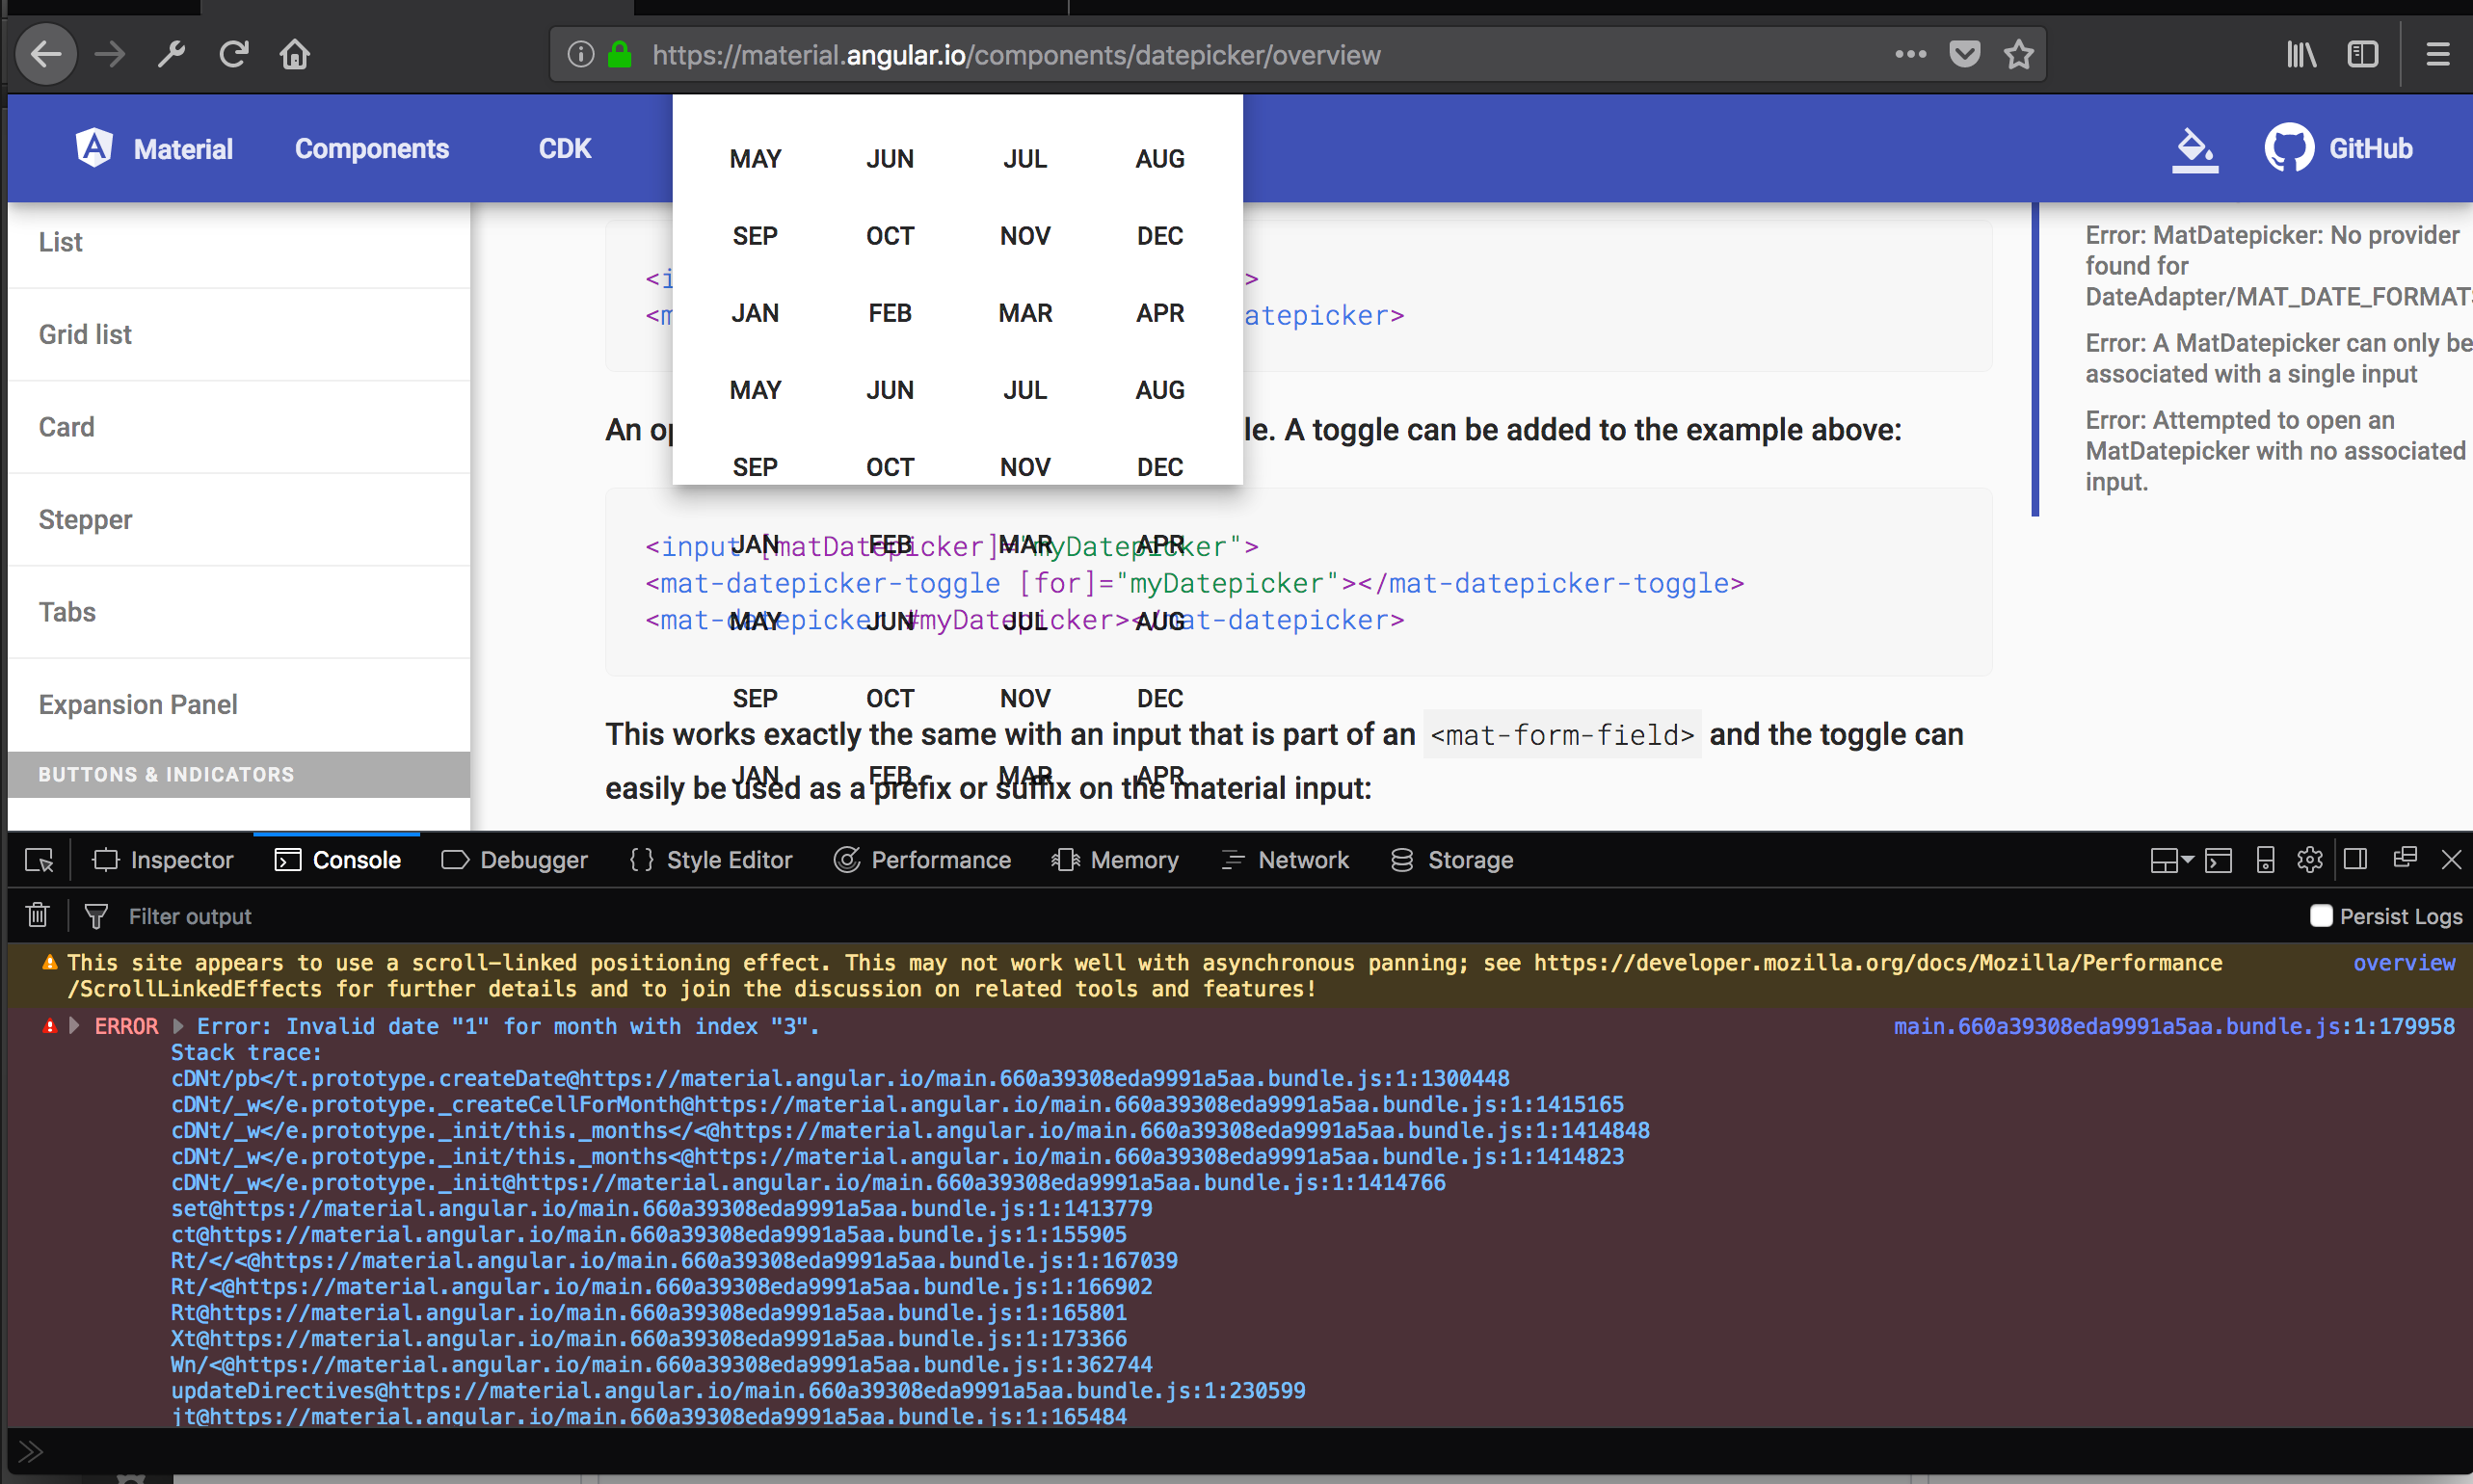Activate the element picker in devtools

[x=39, y=860]
